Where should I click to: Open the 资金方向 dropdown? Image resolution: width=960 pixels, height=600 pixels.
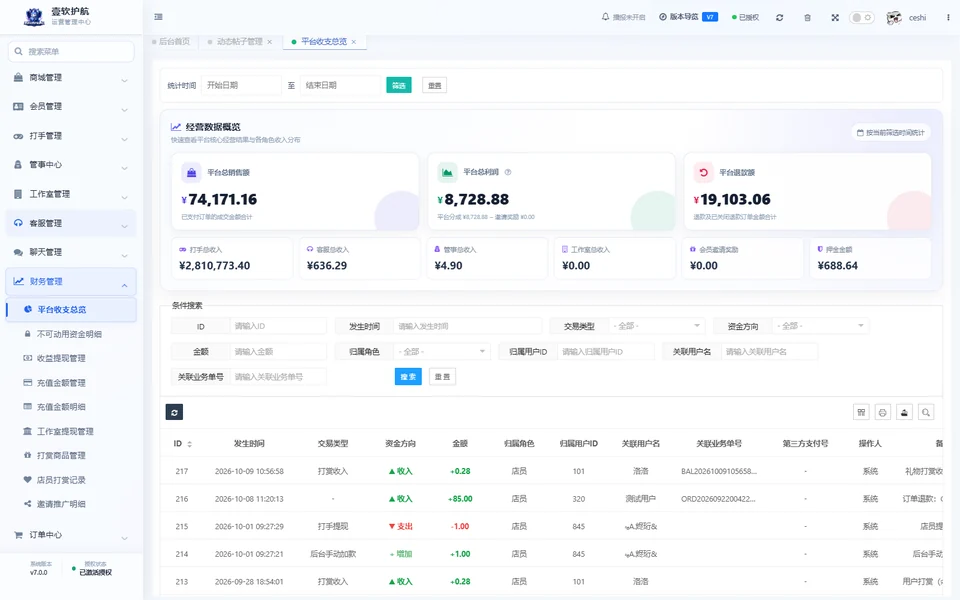point(820,326)
